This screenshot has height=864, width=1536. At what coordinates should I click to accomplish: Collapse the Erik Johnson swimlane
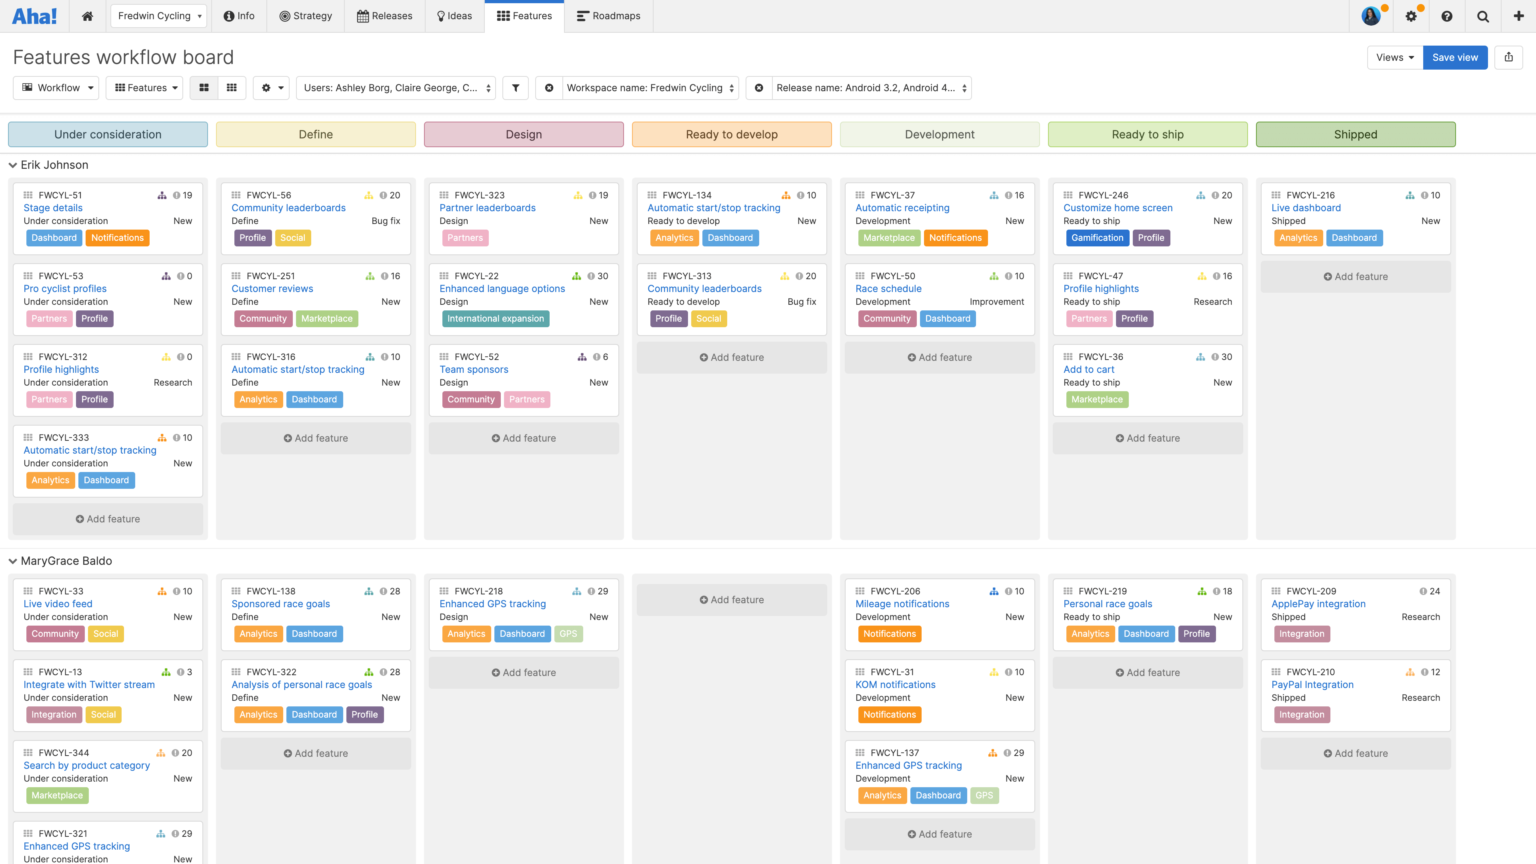(11, 165)
